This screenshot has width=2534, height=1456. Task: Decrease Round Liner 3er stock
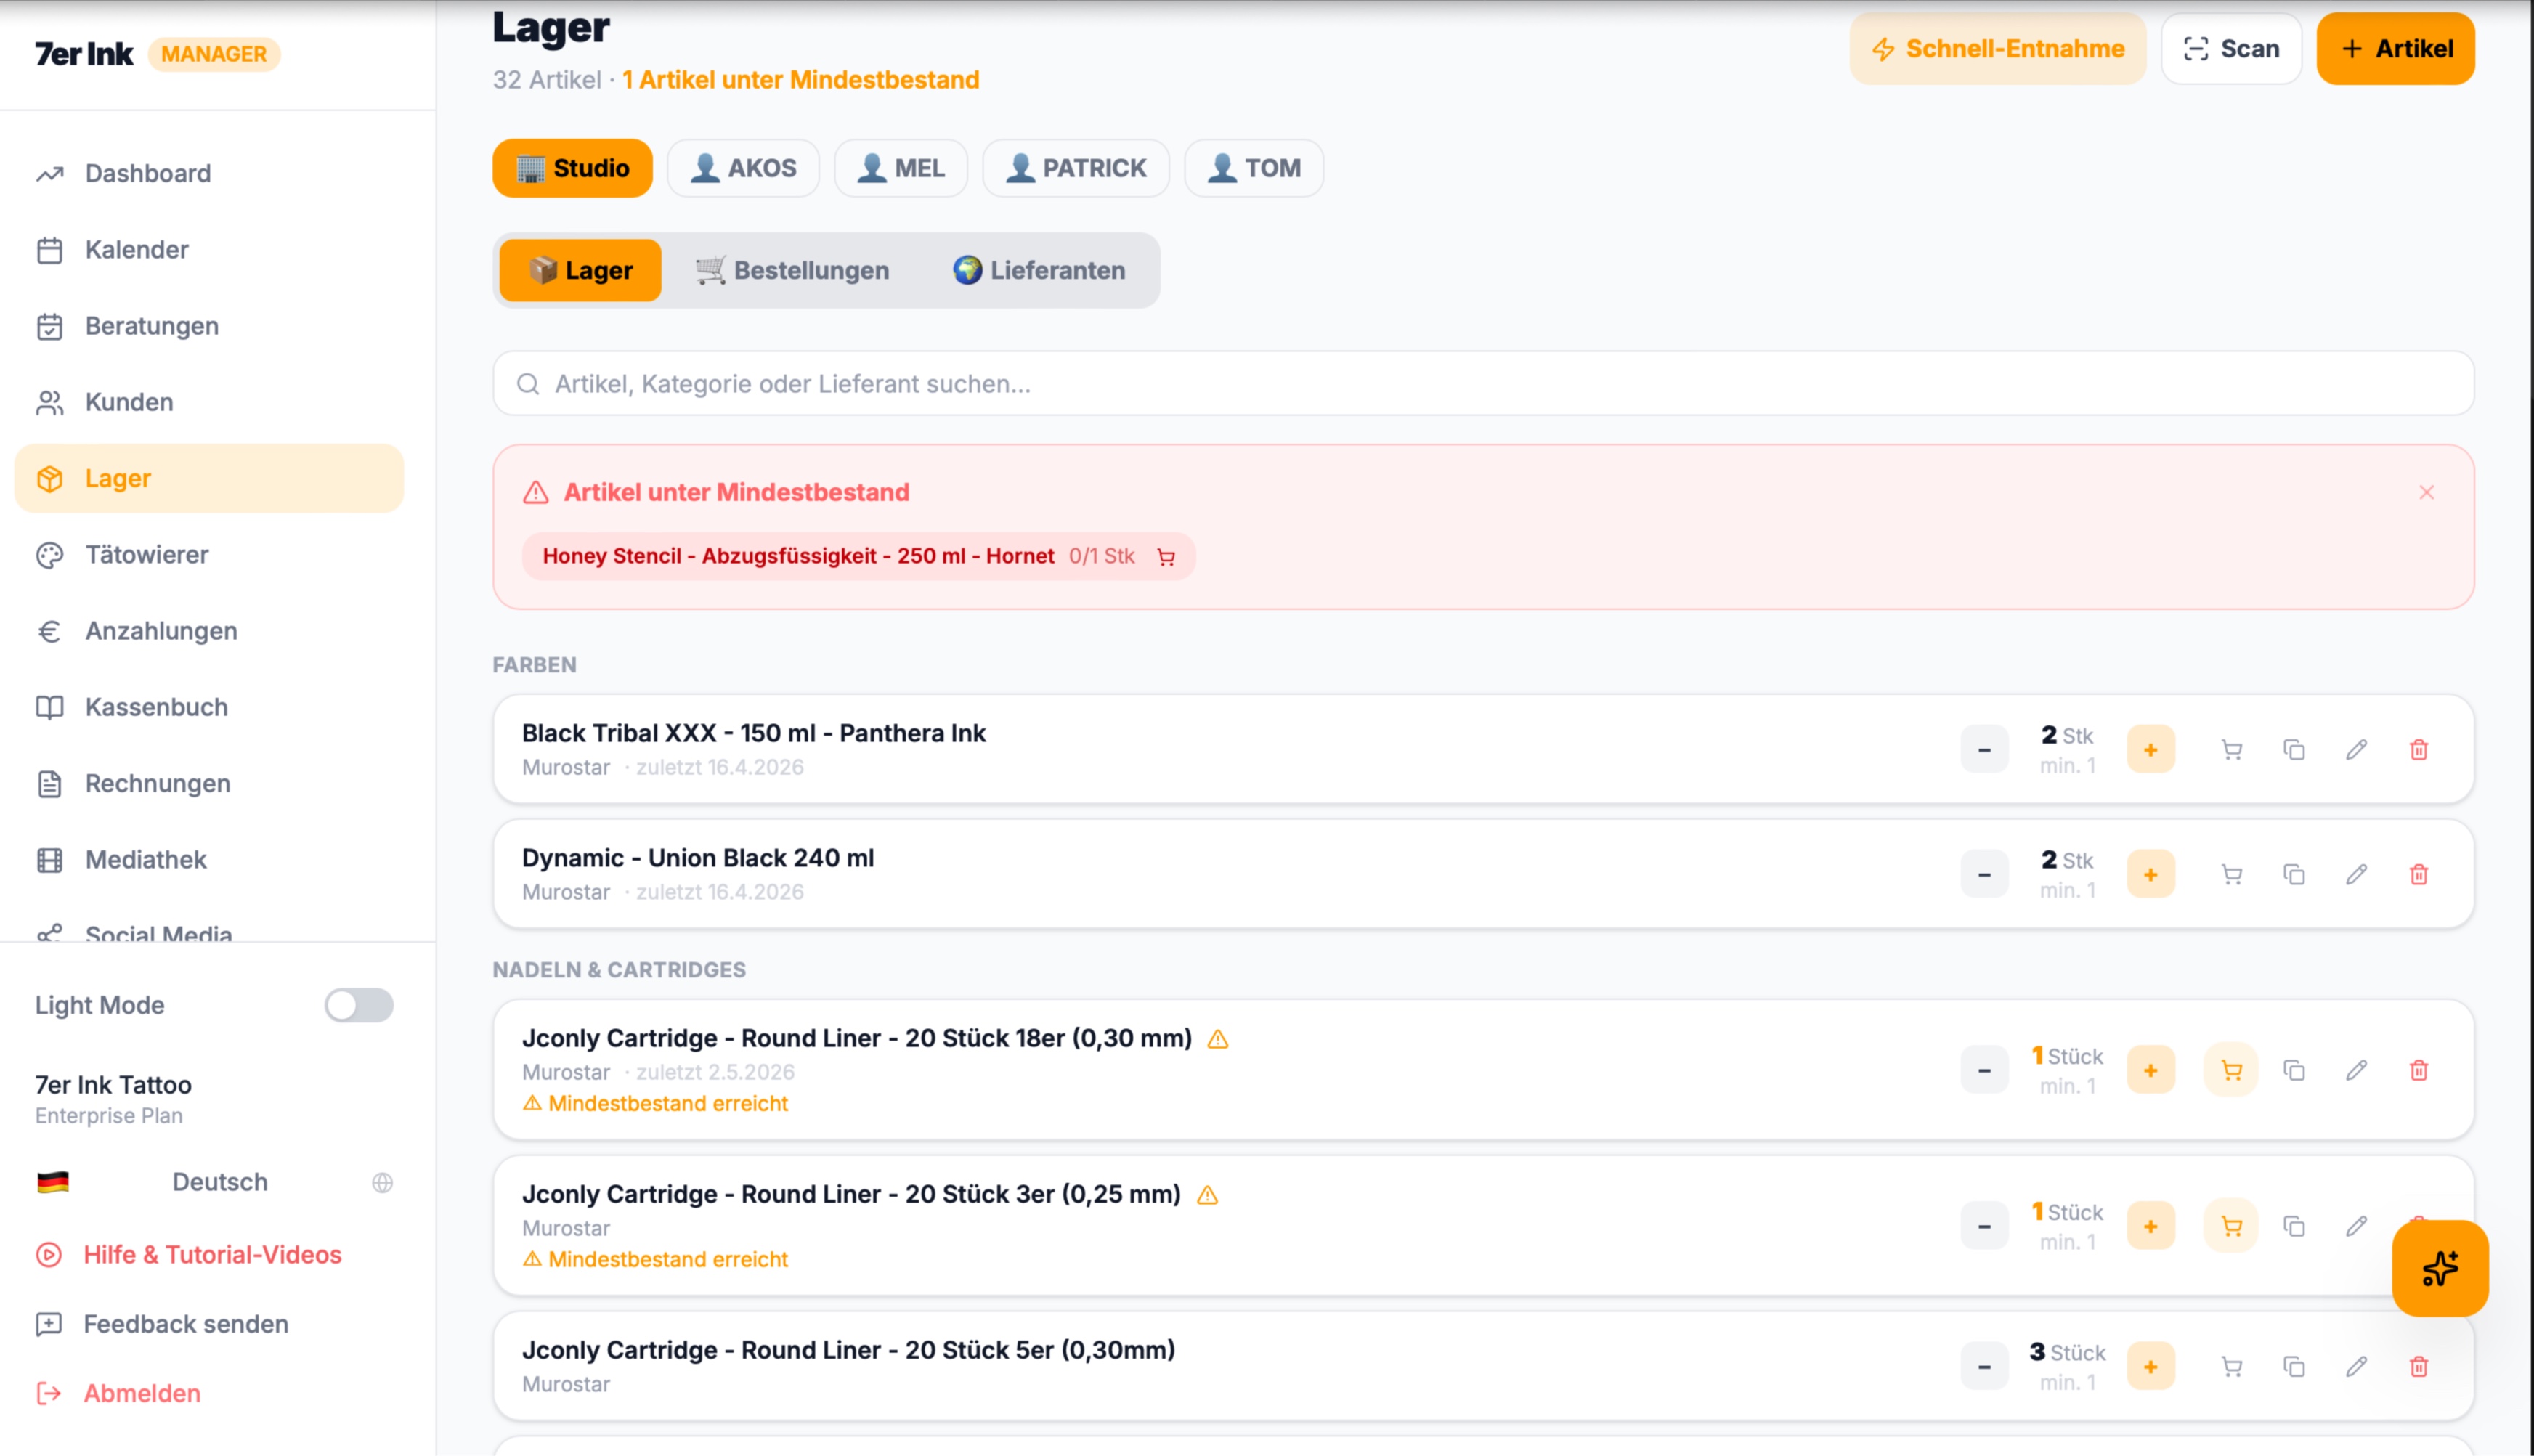pyautogui.click(x=1984, y=1227)
